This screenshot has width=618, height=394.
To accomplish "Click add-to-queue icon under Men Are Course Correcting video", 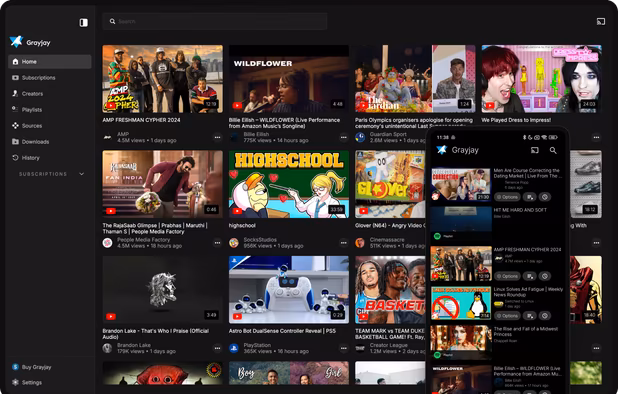I will point(530,197).
